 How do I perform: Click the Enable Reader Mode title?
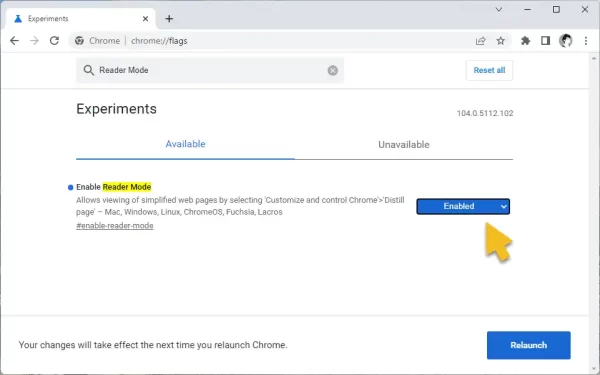click(114, 187)
